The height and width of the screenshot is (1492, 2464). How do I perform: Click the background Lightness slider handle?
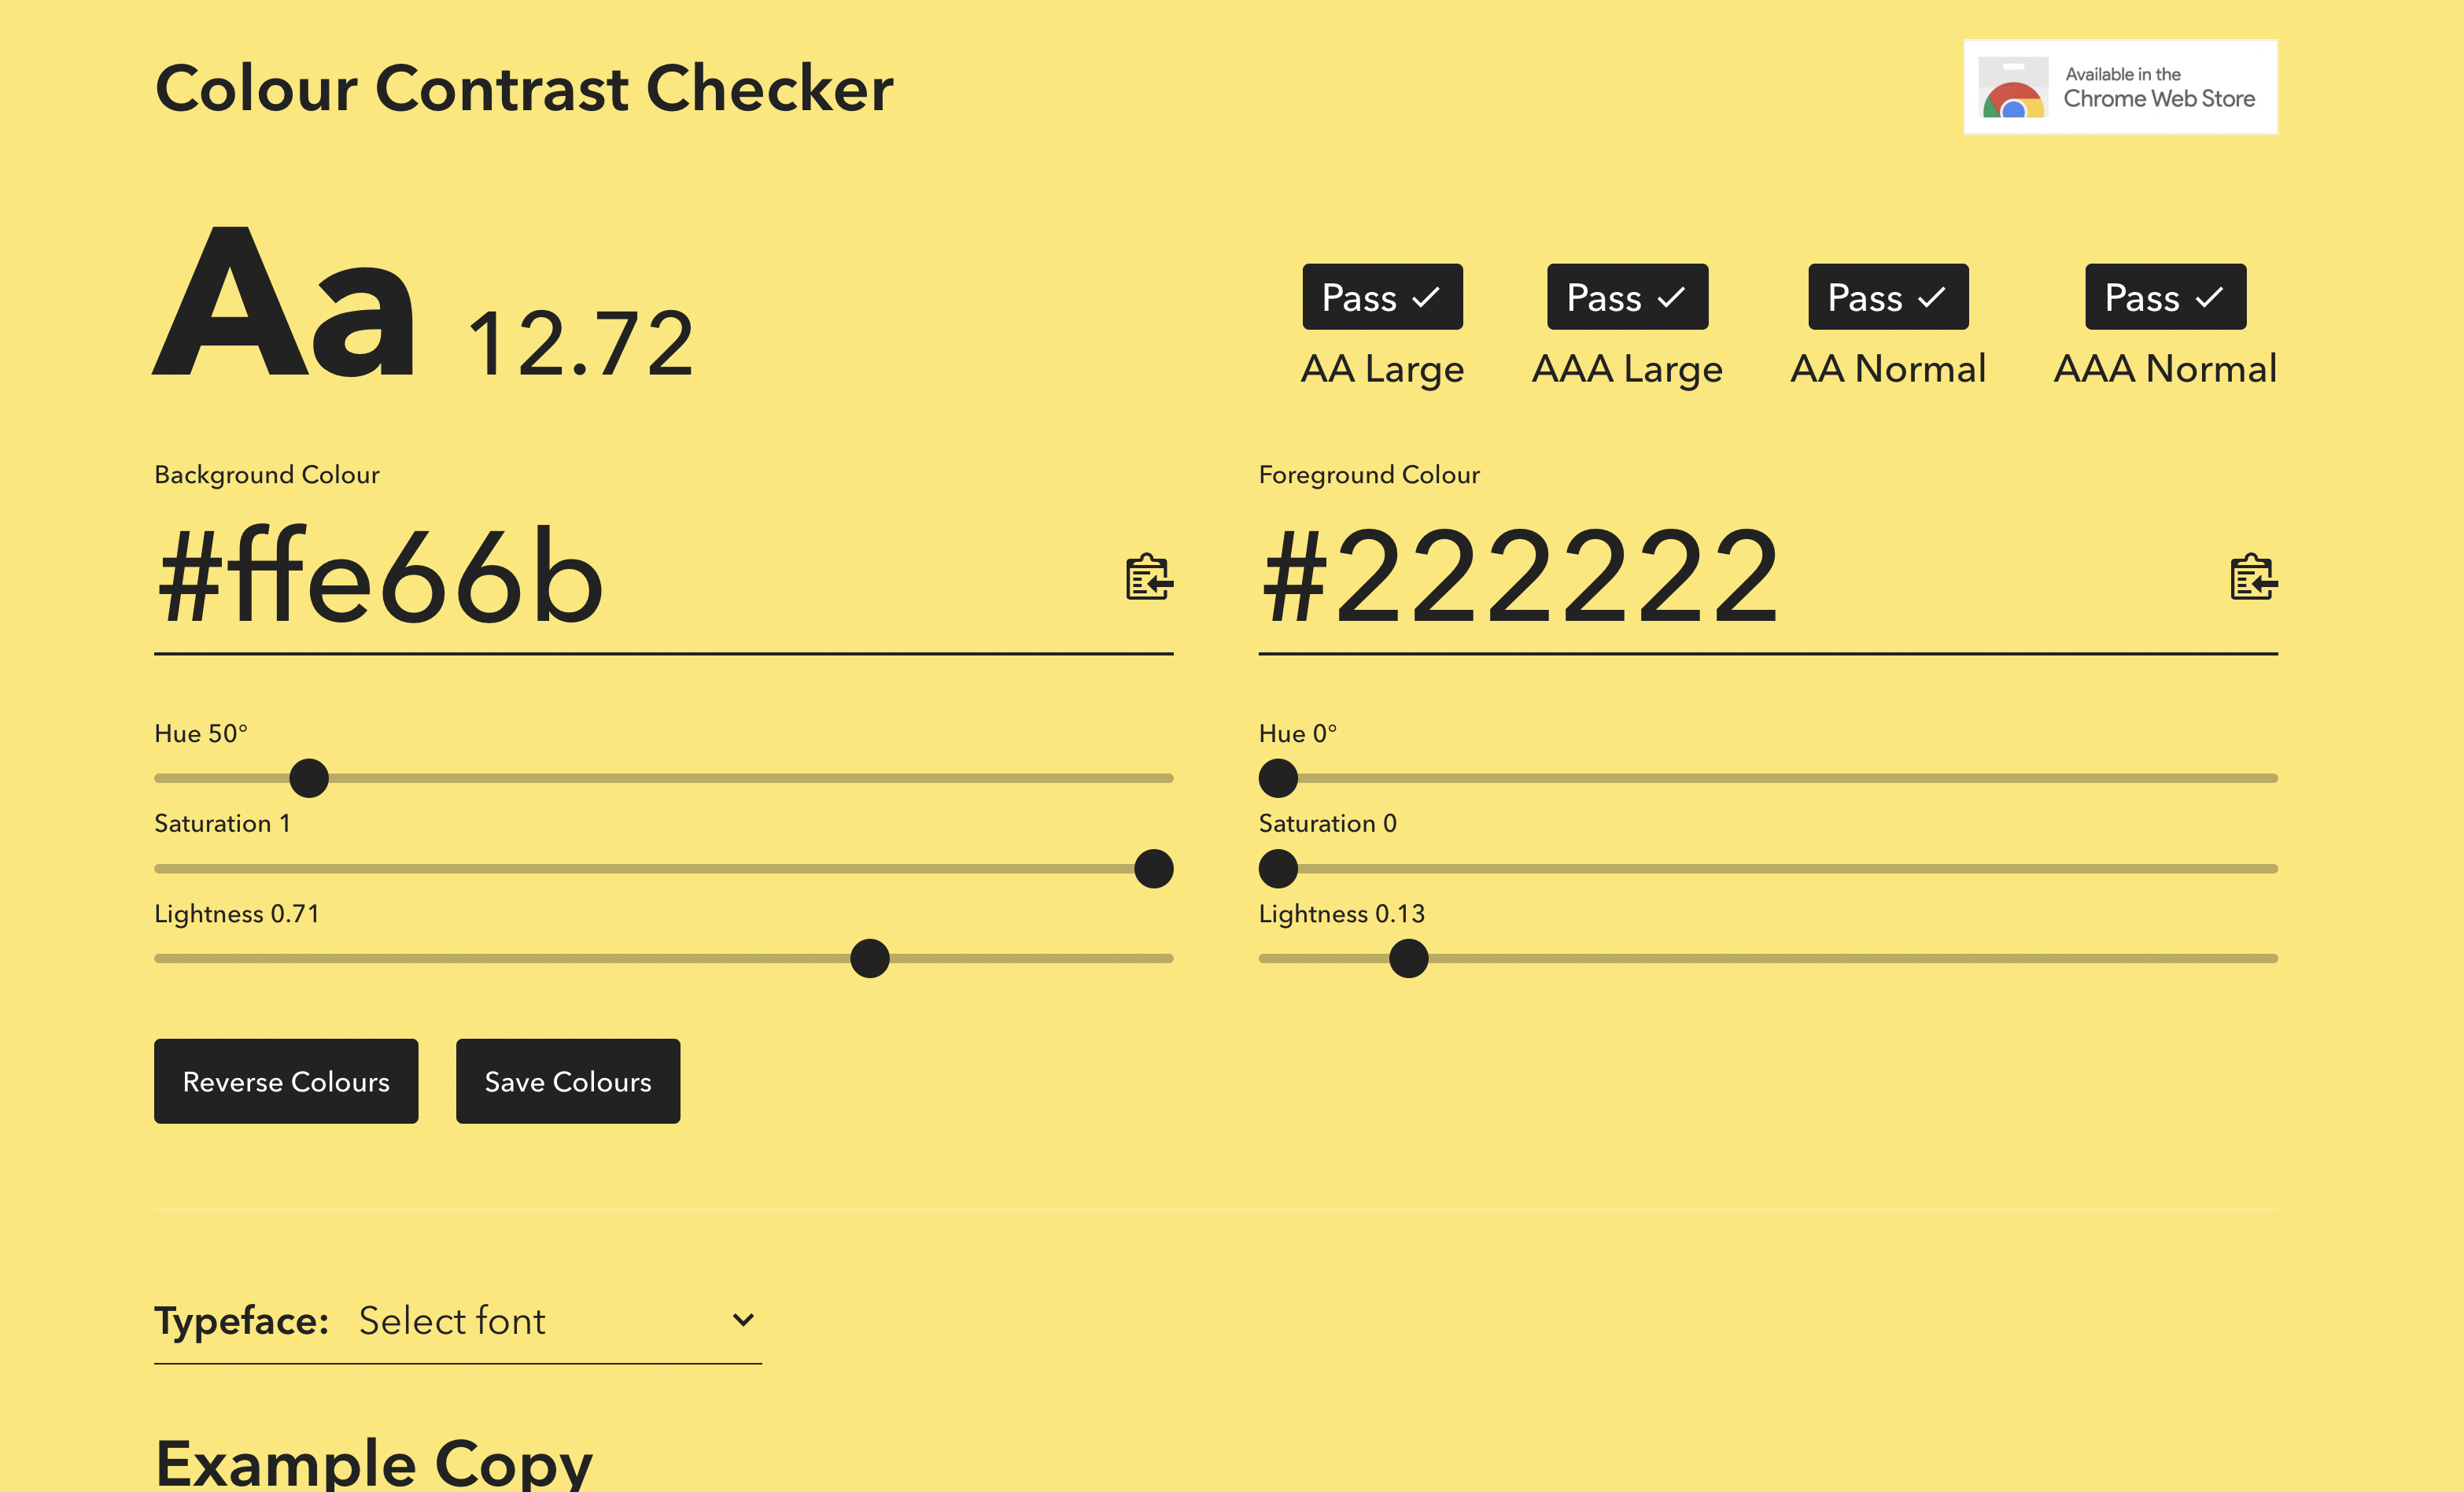click(870, 959)
